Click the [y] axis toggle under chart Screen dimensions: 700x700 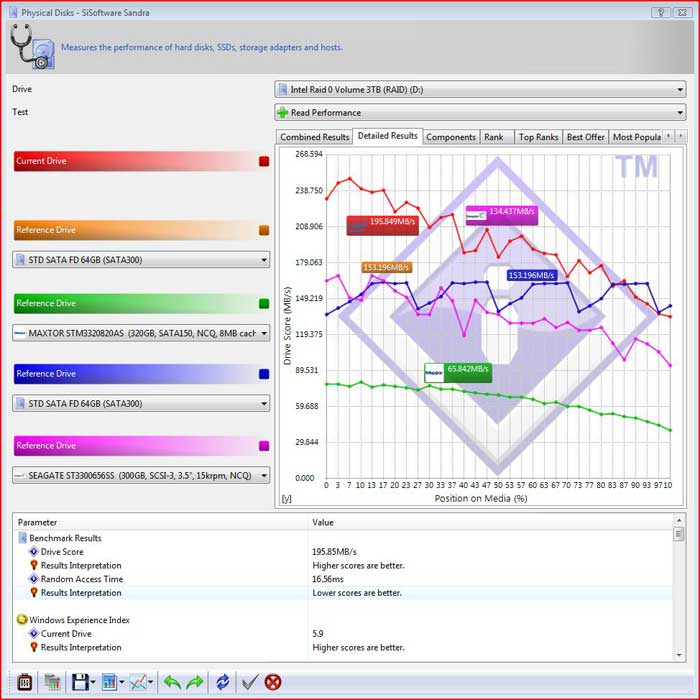click(287, 499)
